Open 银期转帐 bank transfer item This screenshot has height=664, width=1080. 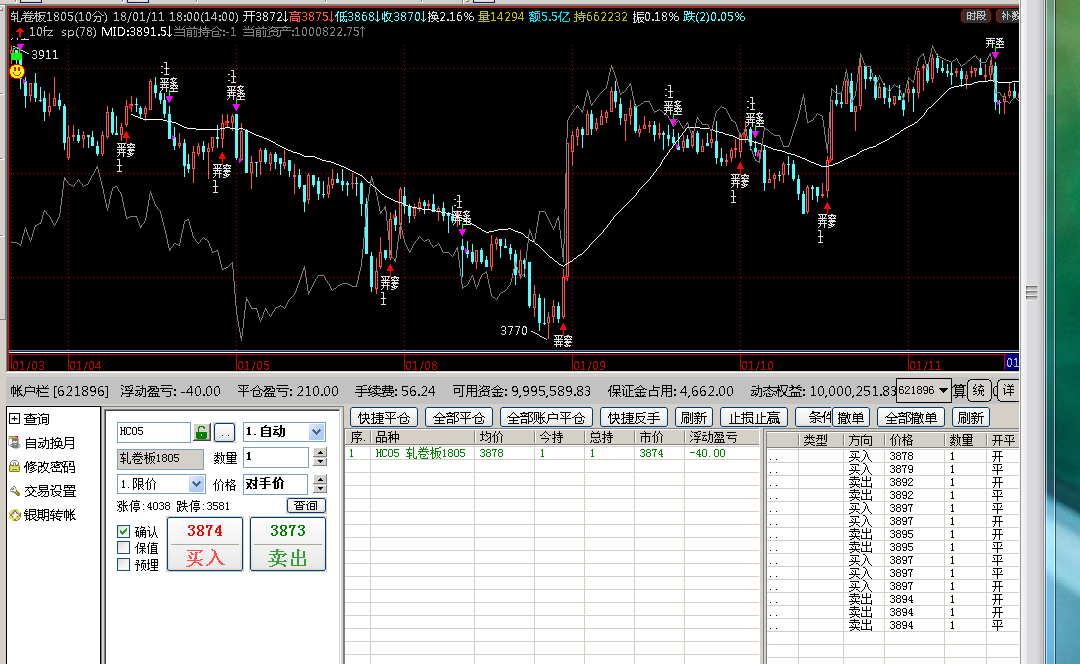coord(49,515)
